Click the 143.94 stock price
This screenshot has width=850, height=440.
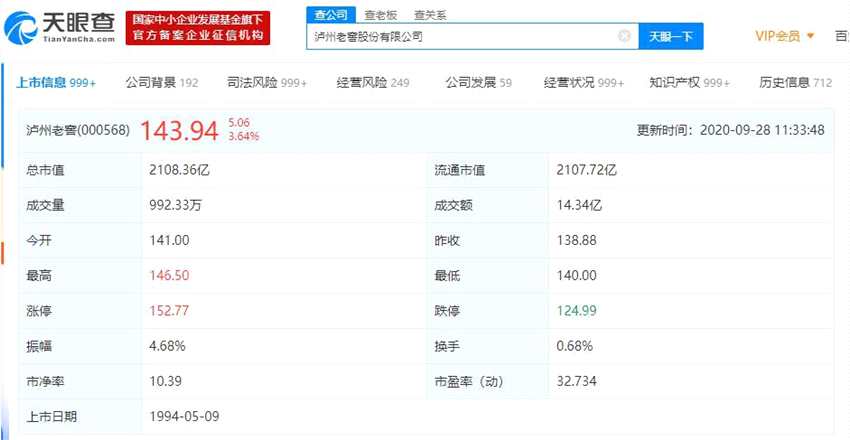point(179,130)
